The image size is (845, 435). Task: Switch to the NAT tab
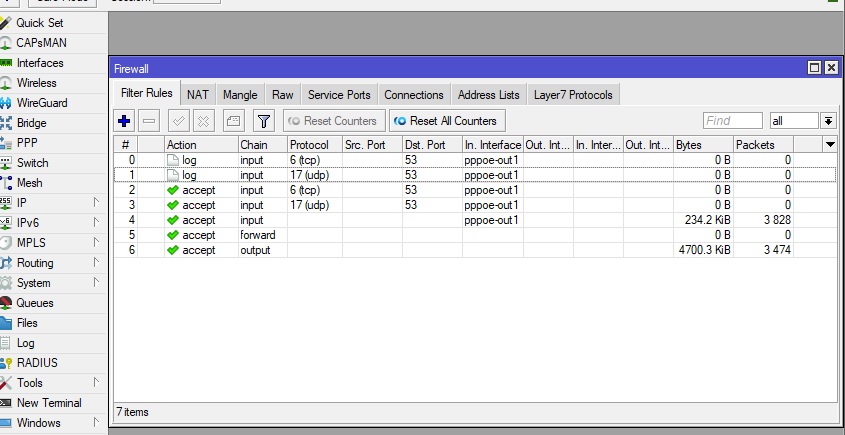coord(198,95)
